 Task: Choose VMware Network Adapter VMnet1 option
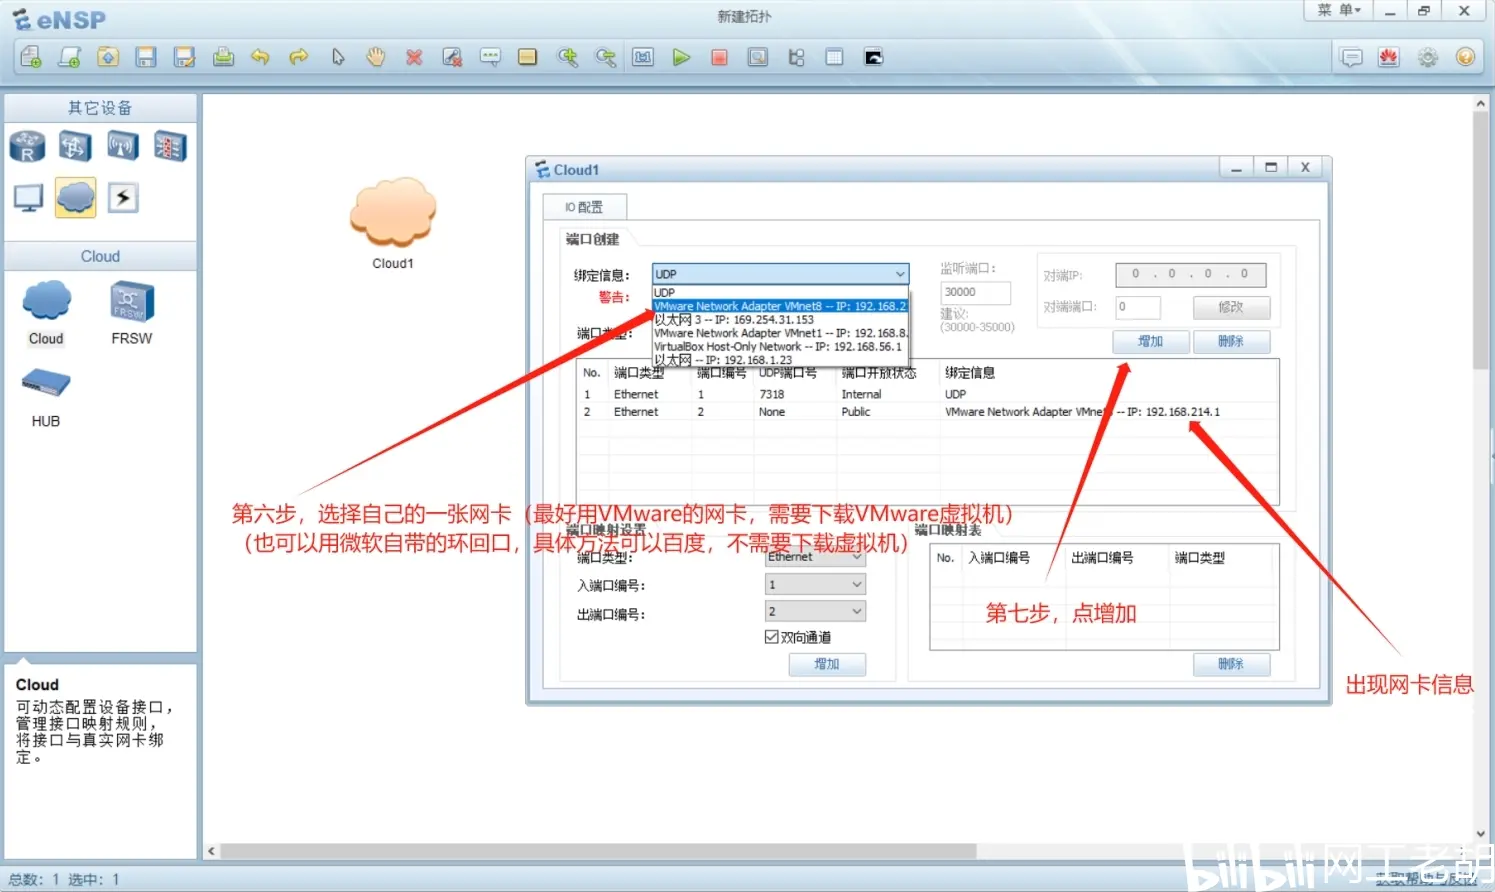point(780,333)
